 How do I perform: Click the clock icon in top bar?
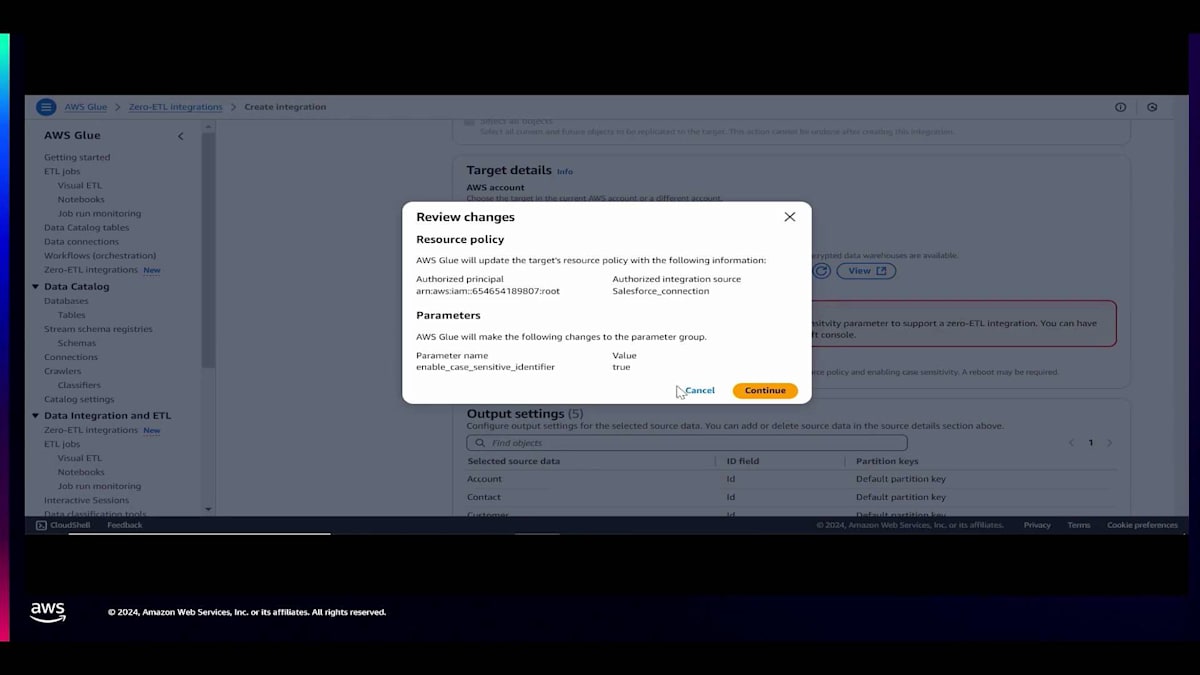click(x=1152, y=107)
